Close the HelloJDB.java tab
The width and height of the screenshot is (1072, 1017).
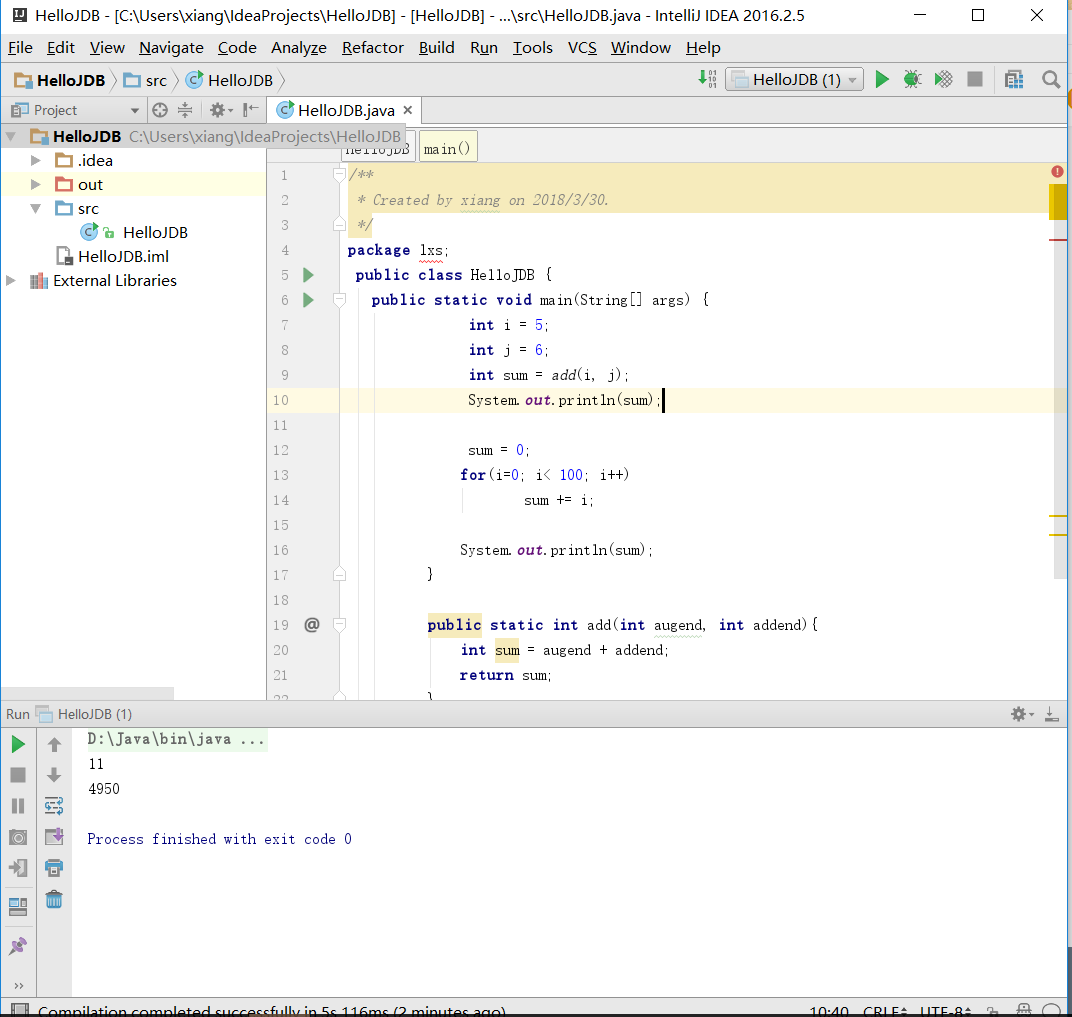tap(407, 110)
